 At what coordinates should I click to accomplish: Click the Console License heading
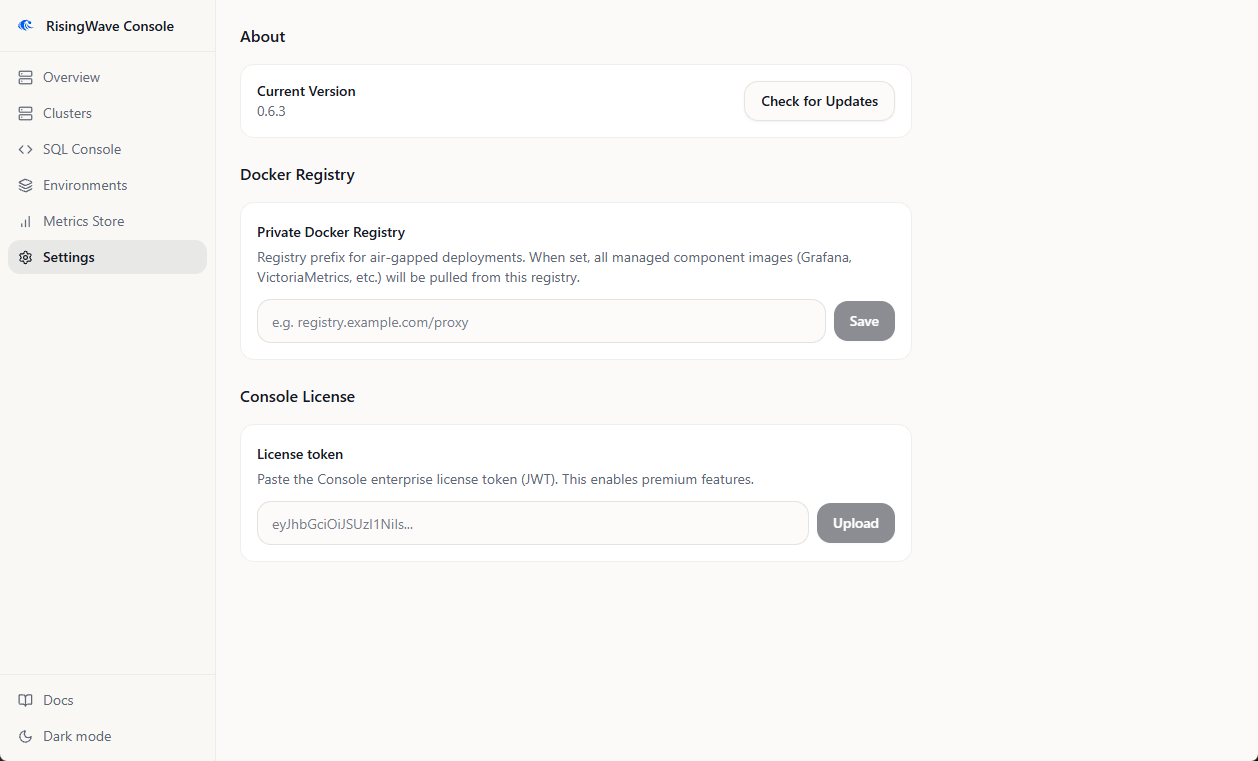tap(297, 396)
